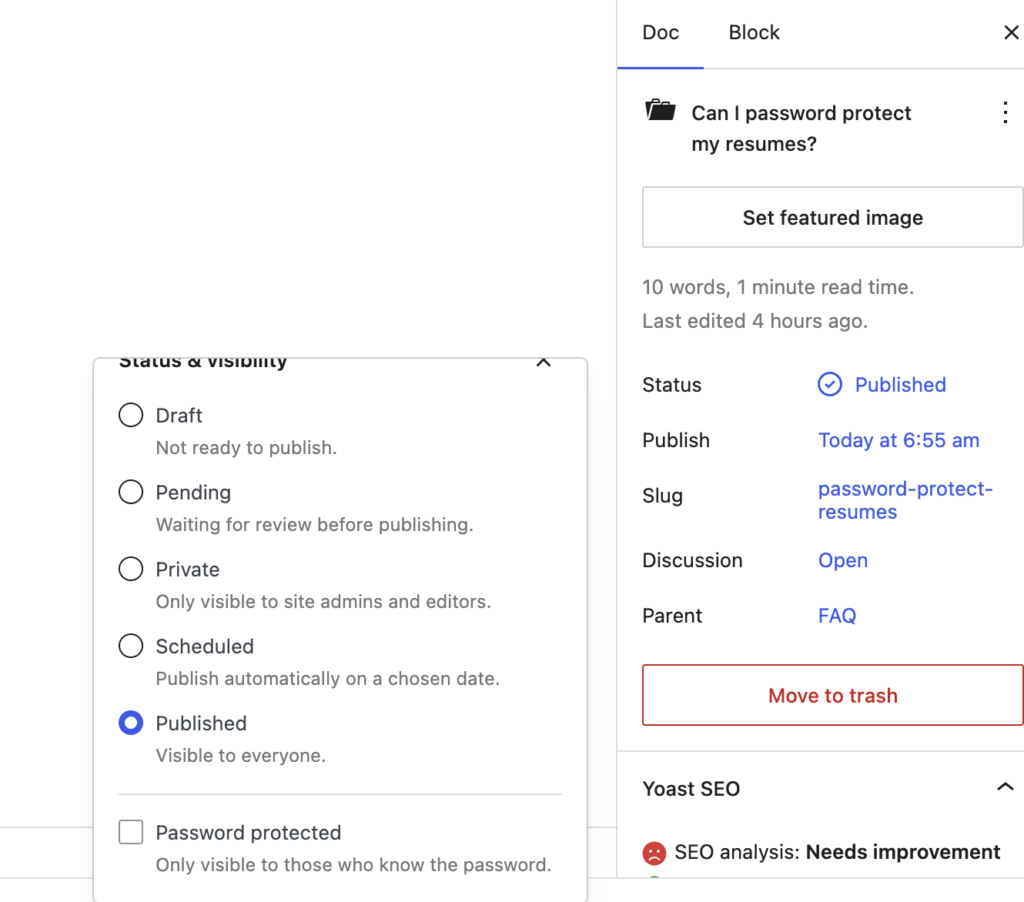Screen dimensions: 1024x902
Task: Open the publish date 'Today at 6:55 am'
Action: [899, 440]
